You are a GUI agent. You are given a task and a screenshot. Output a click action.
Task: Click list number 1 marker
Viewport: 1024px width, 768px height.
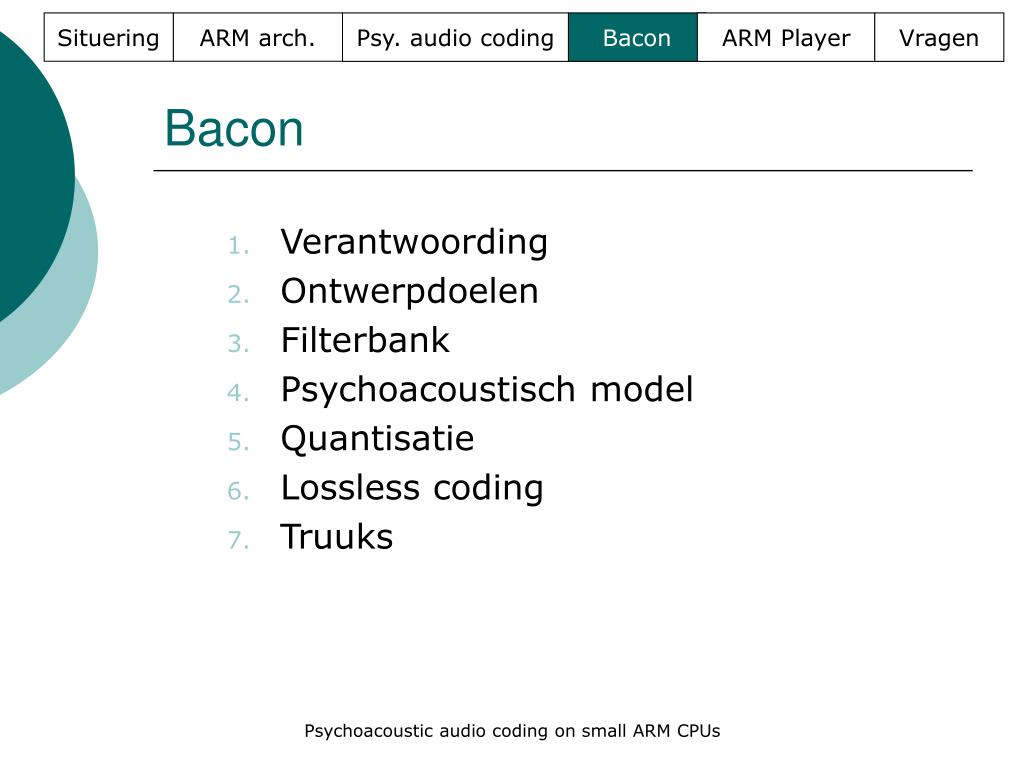238,246
